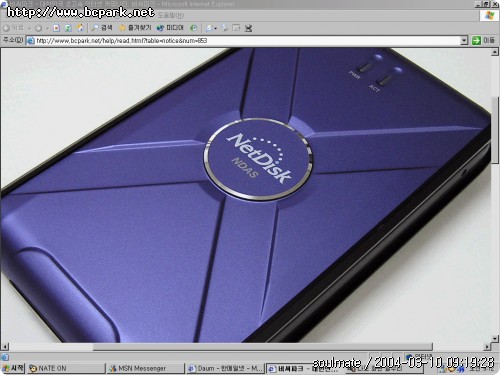
Task: Open the 시작 Start menu
Action: pos(13,368)
